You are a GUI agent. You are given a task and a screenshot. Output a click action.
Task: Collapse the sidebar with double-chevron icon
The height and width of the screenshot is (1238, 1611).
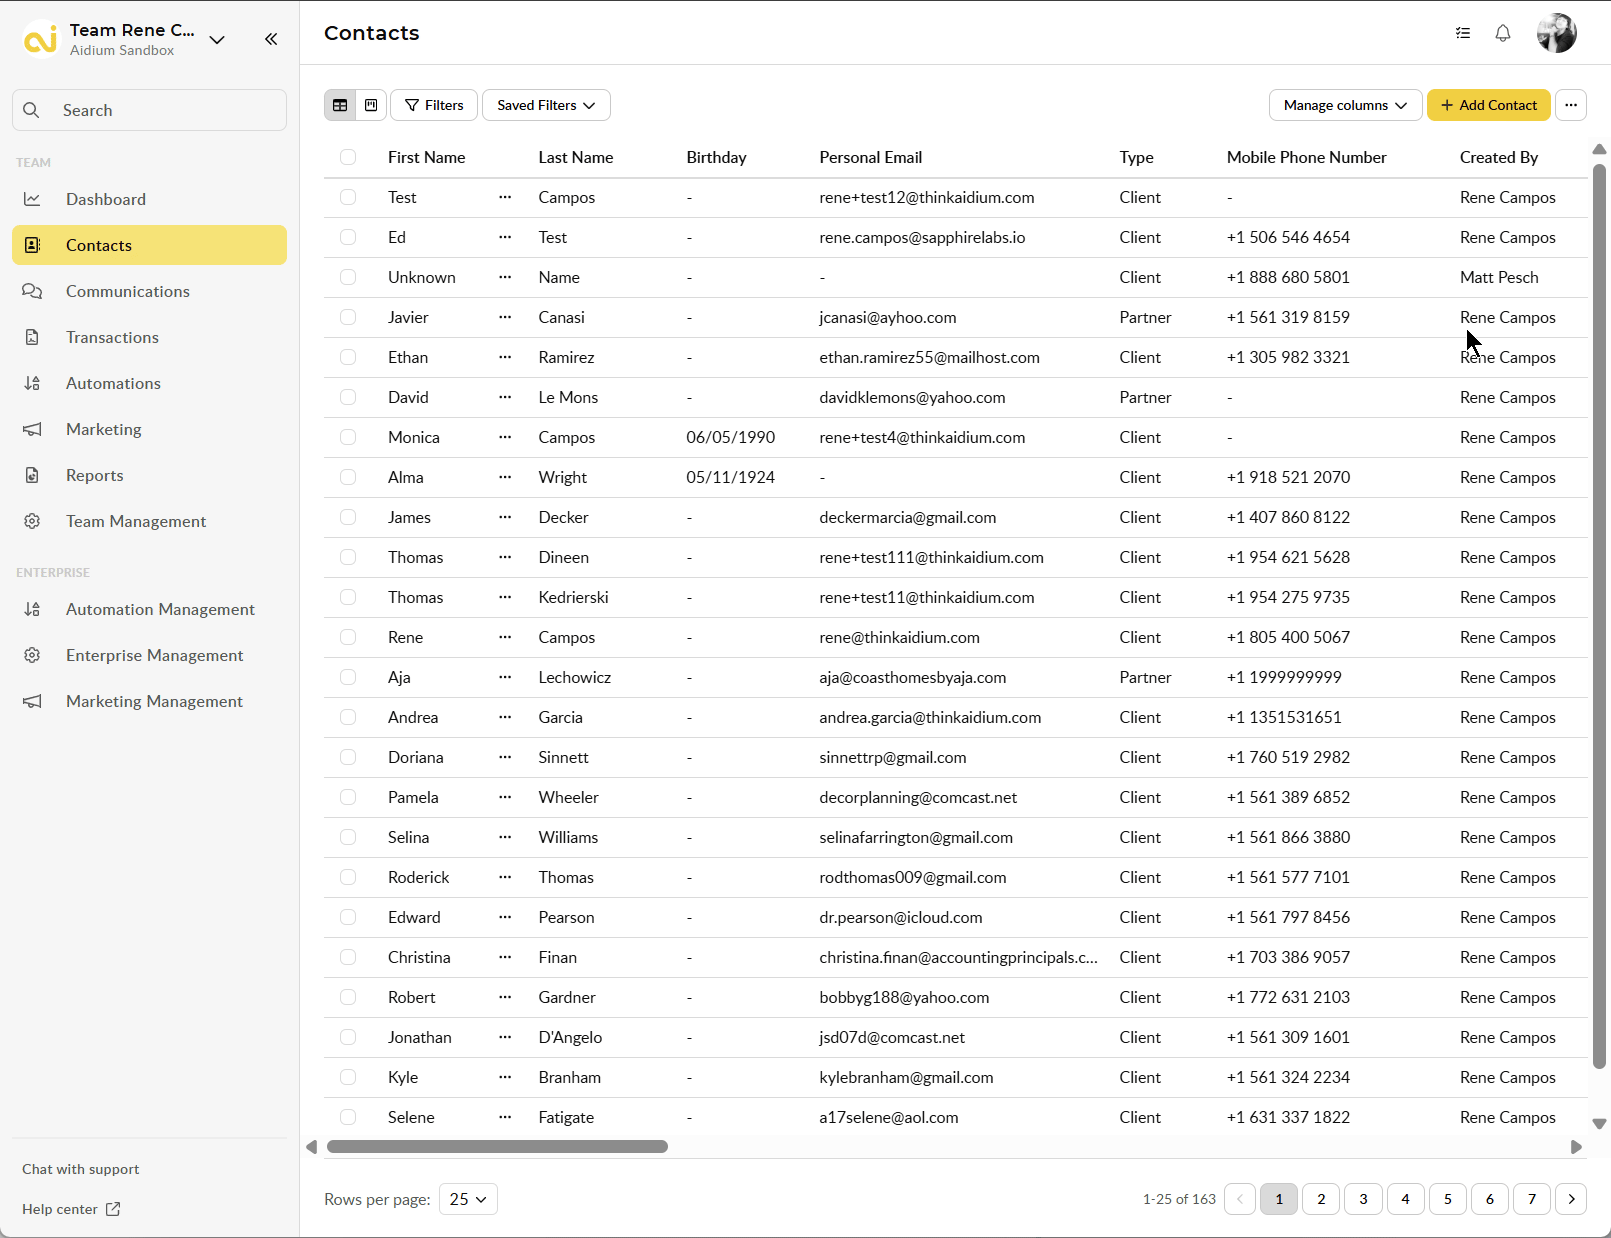[271, 39]
